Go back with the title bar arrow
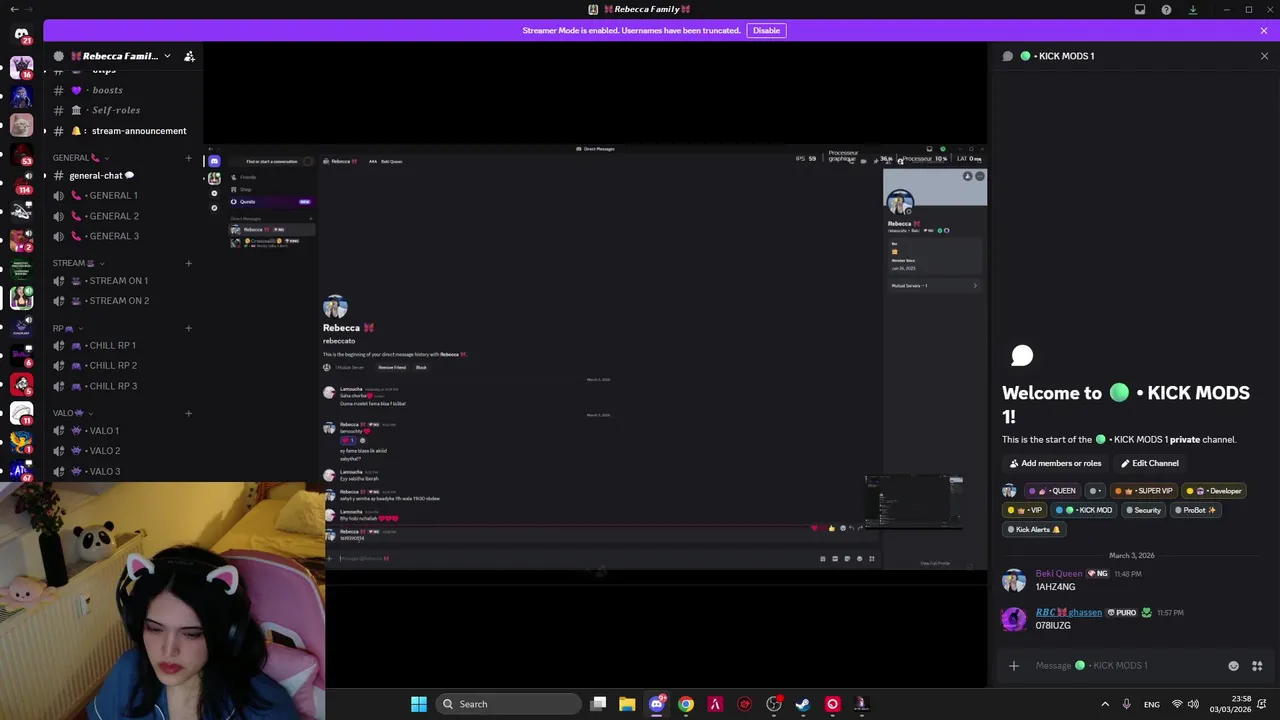Image resolution: width=1280 pixels, height=720 pixels. 14,9
